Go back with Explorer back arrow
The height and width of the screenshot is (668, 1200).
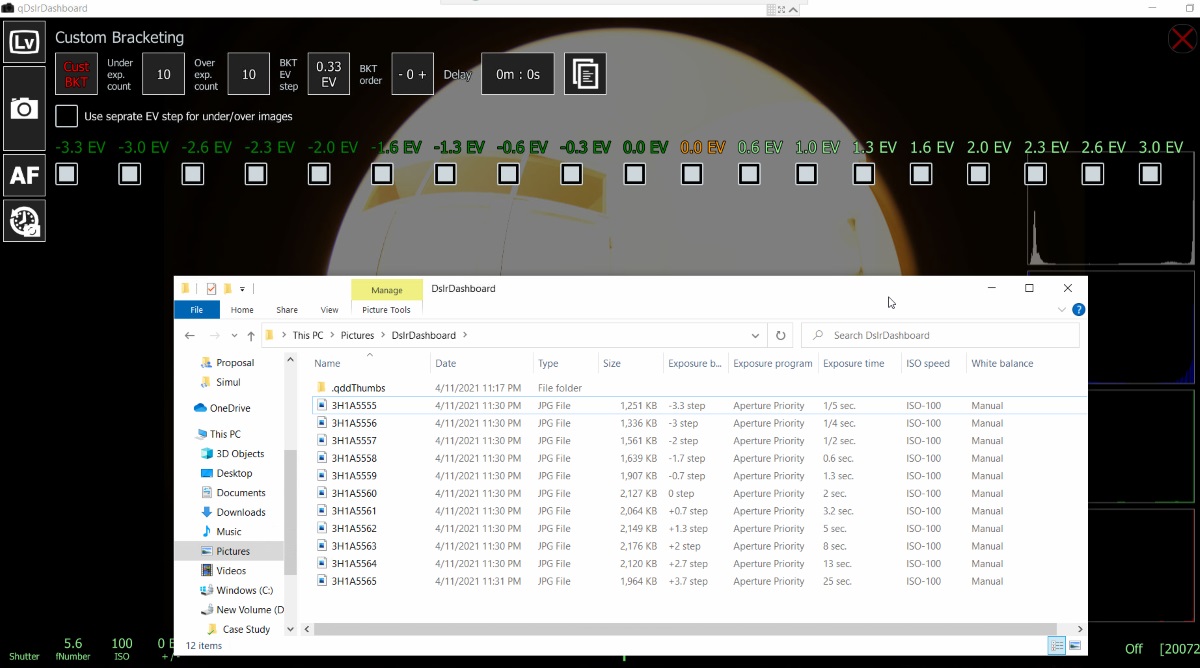pyautogui.click(x=190, y=335)
